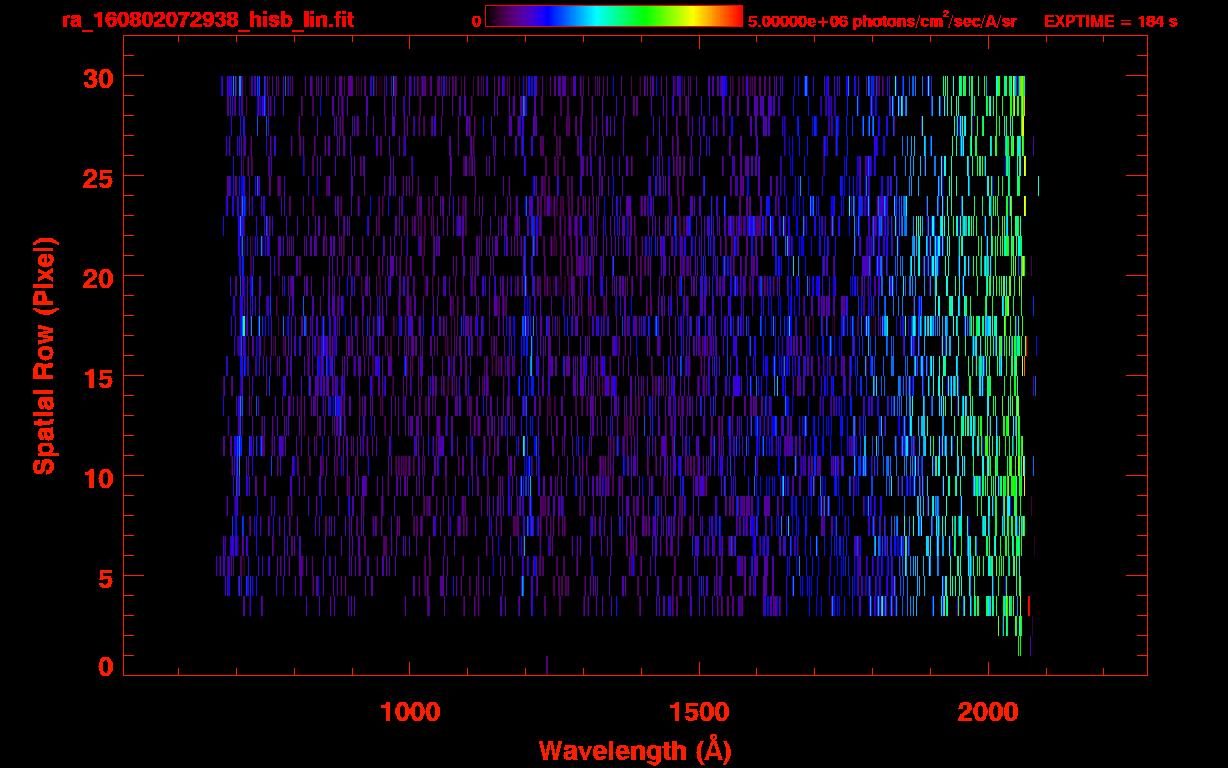This screenshot has width=1228, height=768.
Task: Click the EXPTIME = 184 s label
Action: (x=1110, y=21)
